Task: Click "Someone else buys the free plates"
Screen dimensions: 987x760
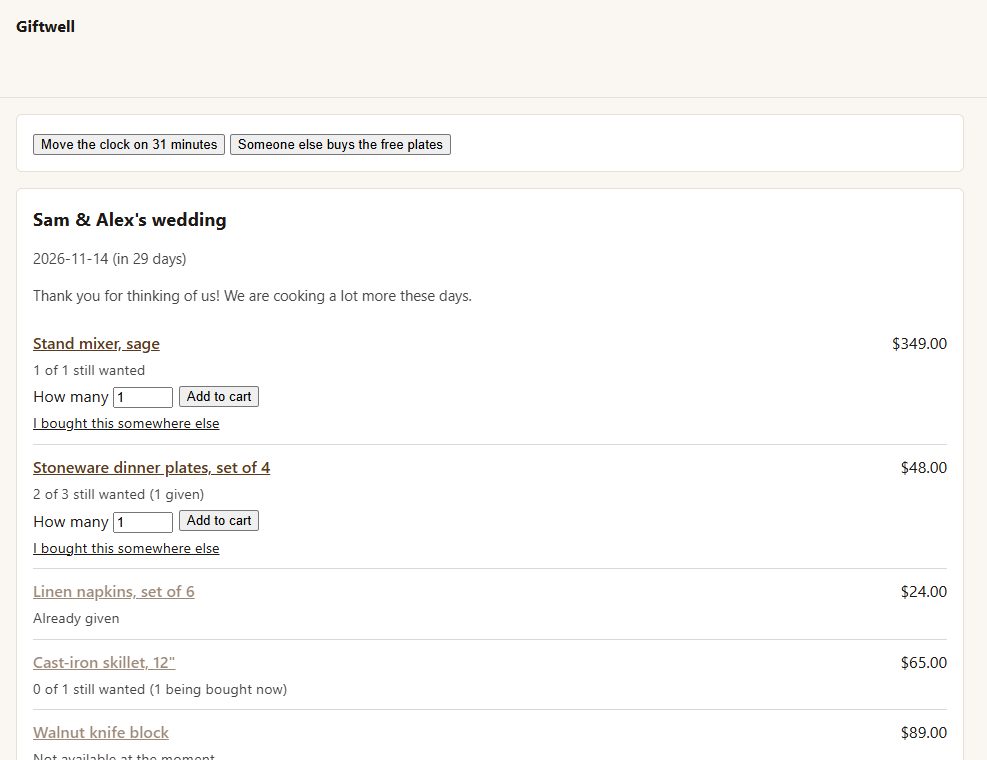Action: point(340,144)
